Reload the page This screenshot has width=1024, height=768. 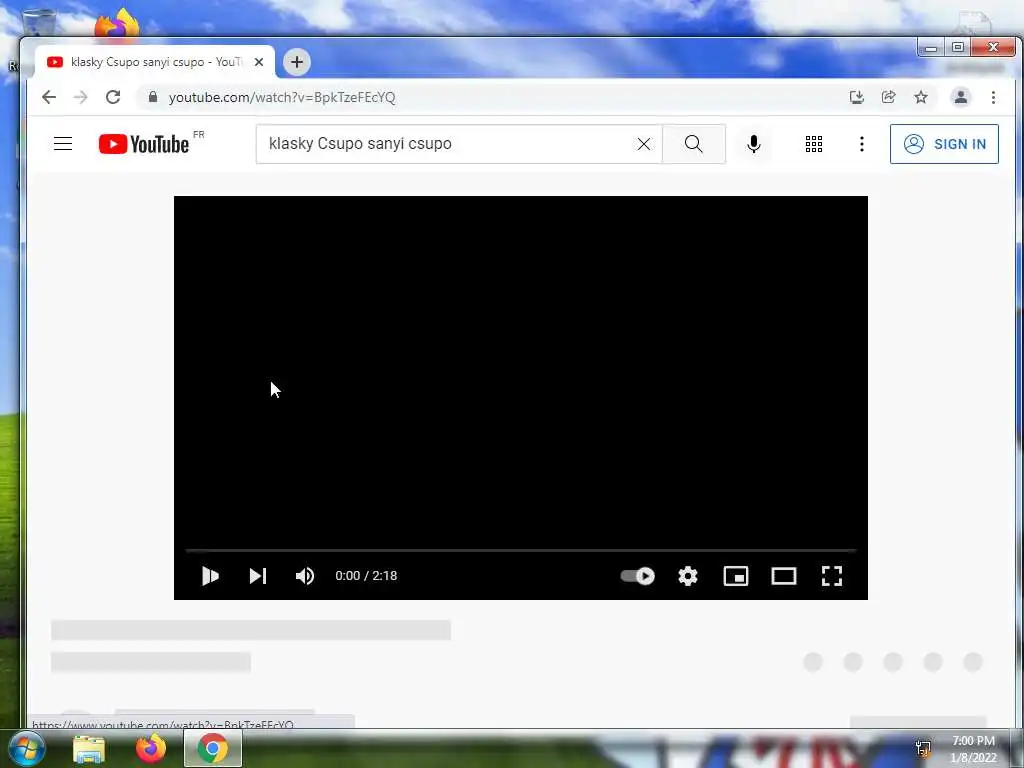[113, 97]
